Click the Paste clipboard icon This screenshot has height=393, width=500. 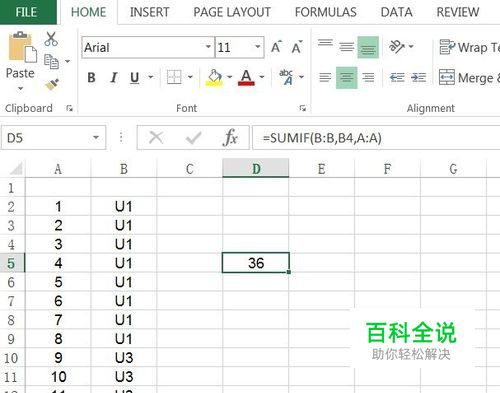(22, 47)
